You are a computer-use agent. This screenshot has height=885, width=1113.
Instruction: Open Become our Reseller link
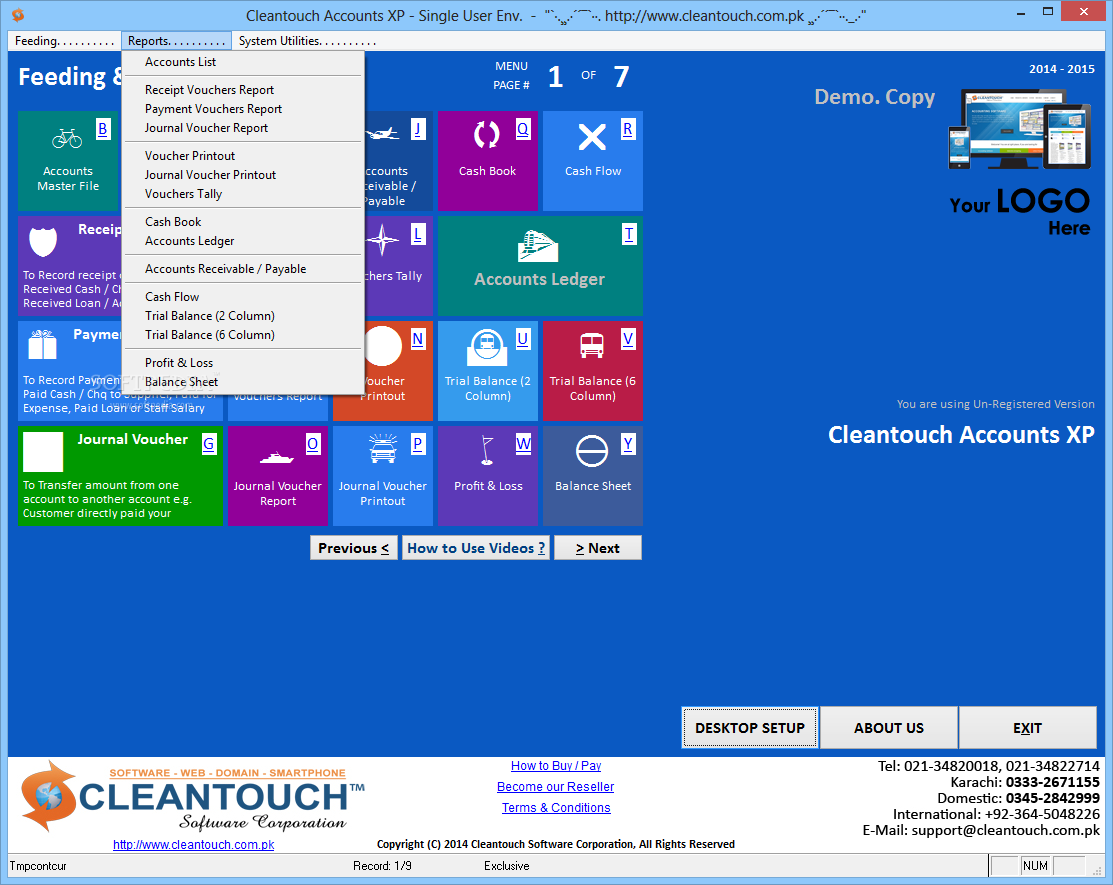coord(556,787)
